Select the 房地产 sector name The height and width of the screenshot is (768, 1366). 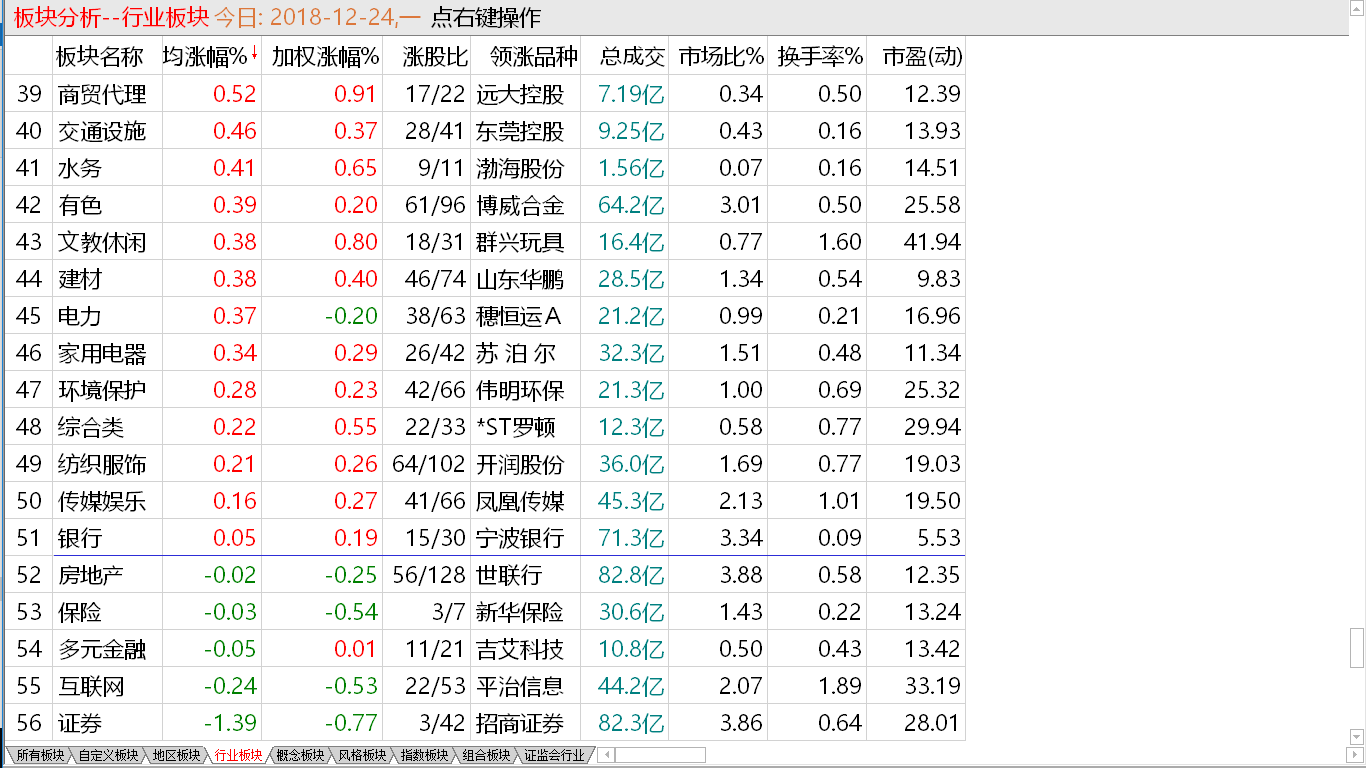tap(91, 575)
